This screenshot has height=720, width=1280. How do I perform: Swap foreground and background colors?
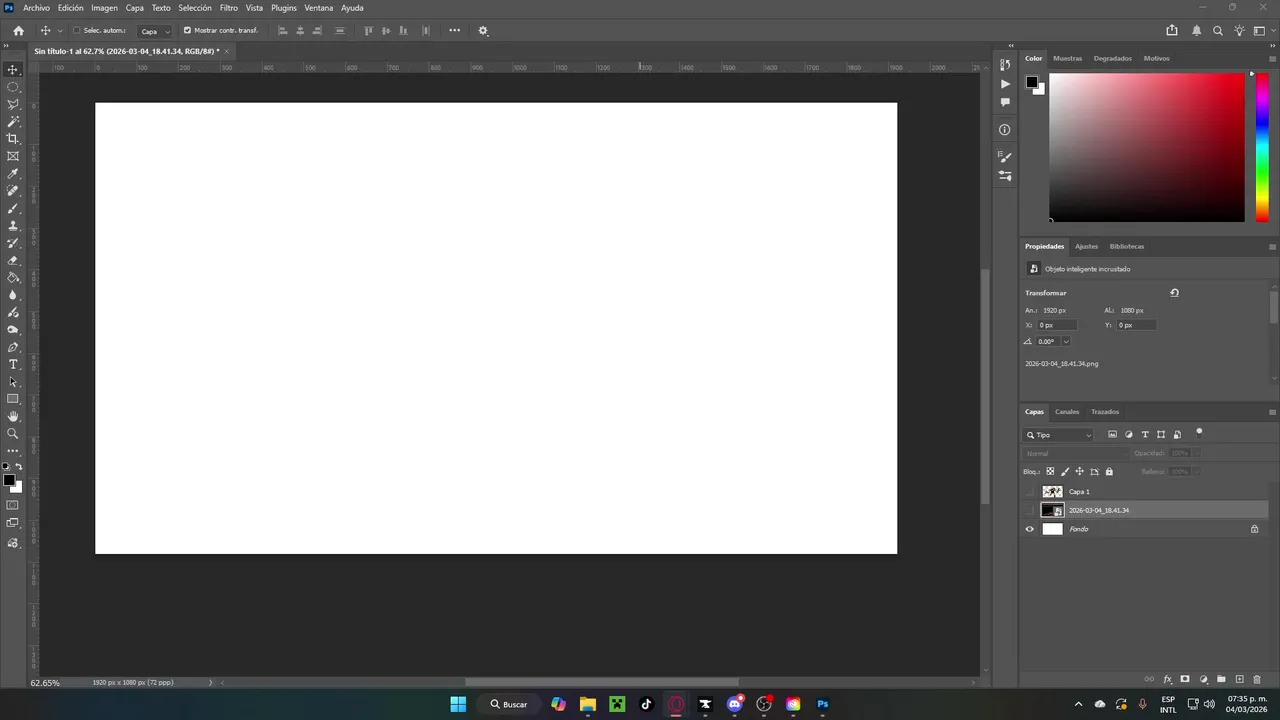click(18, 467)
